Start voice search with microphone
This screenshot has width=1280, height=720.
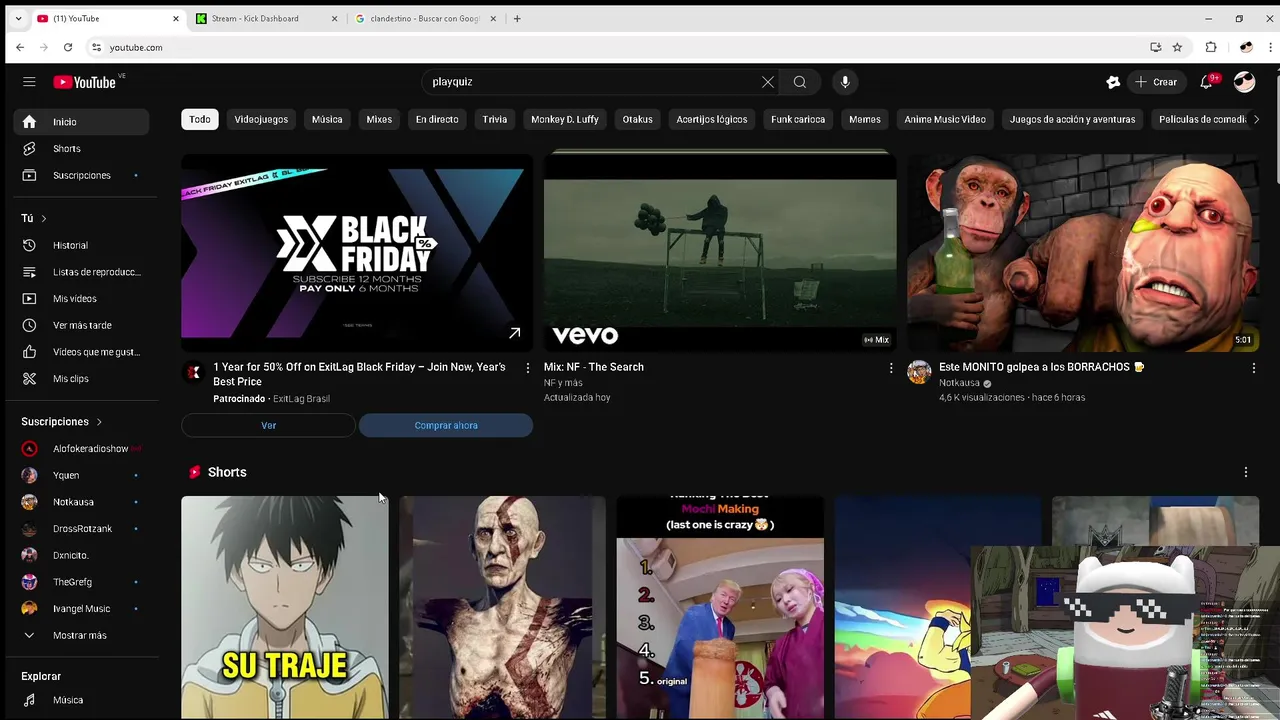pos(845,82)
